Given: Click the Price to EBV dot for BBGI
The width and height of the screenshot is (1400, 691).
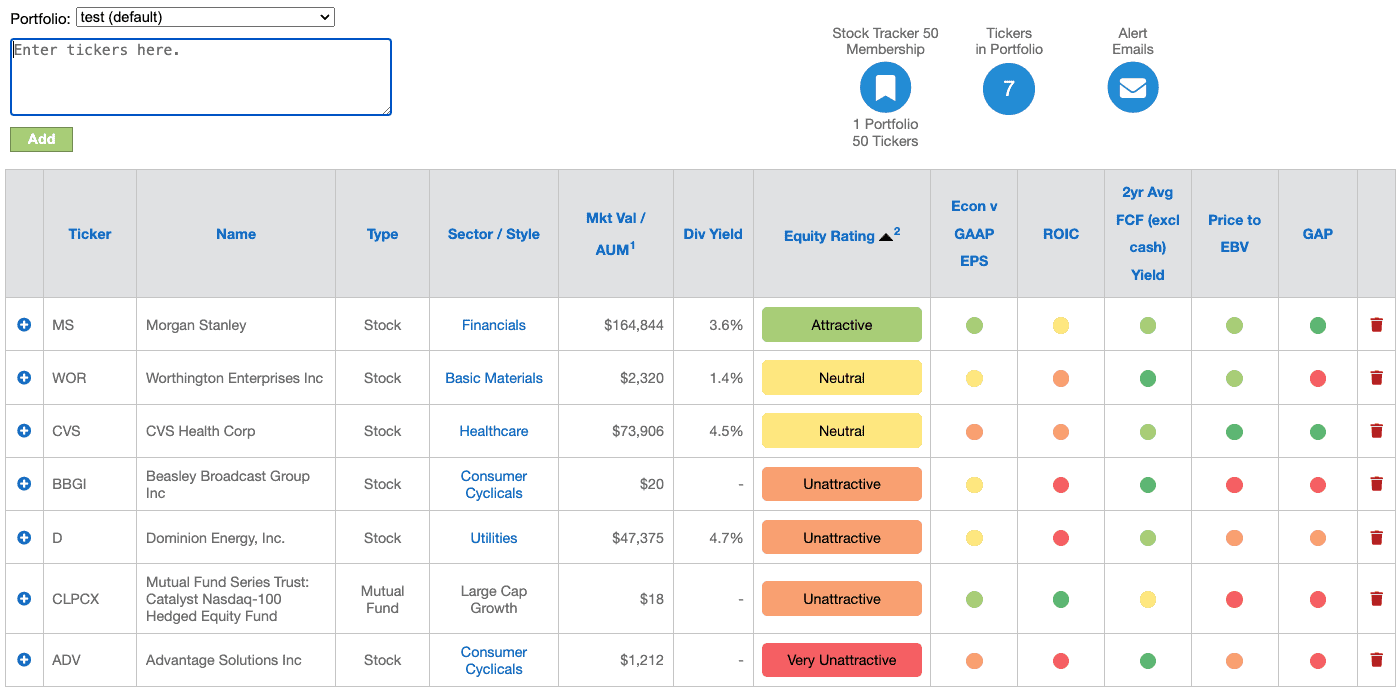Looking at the screenshot, I should pos(1234,484).
